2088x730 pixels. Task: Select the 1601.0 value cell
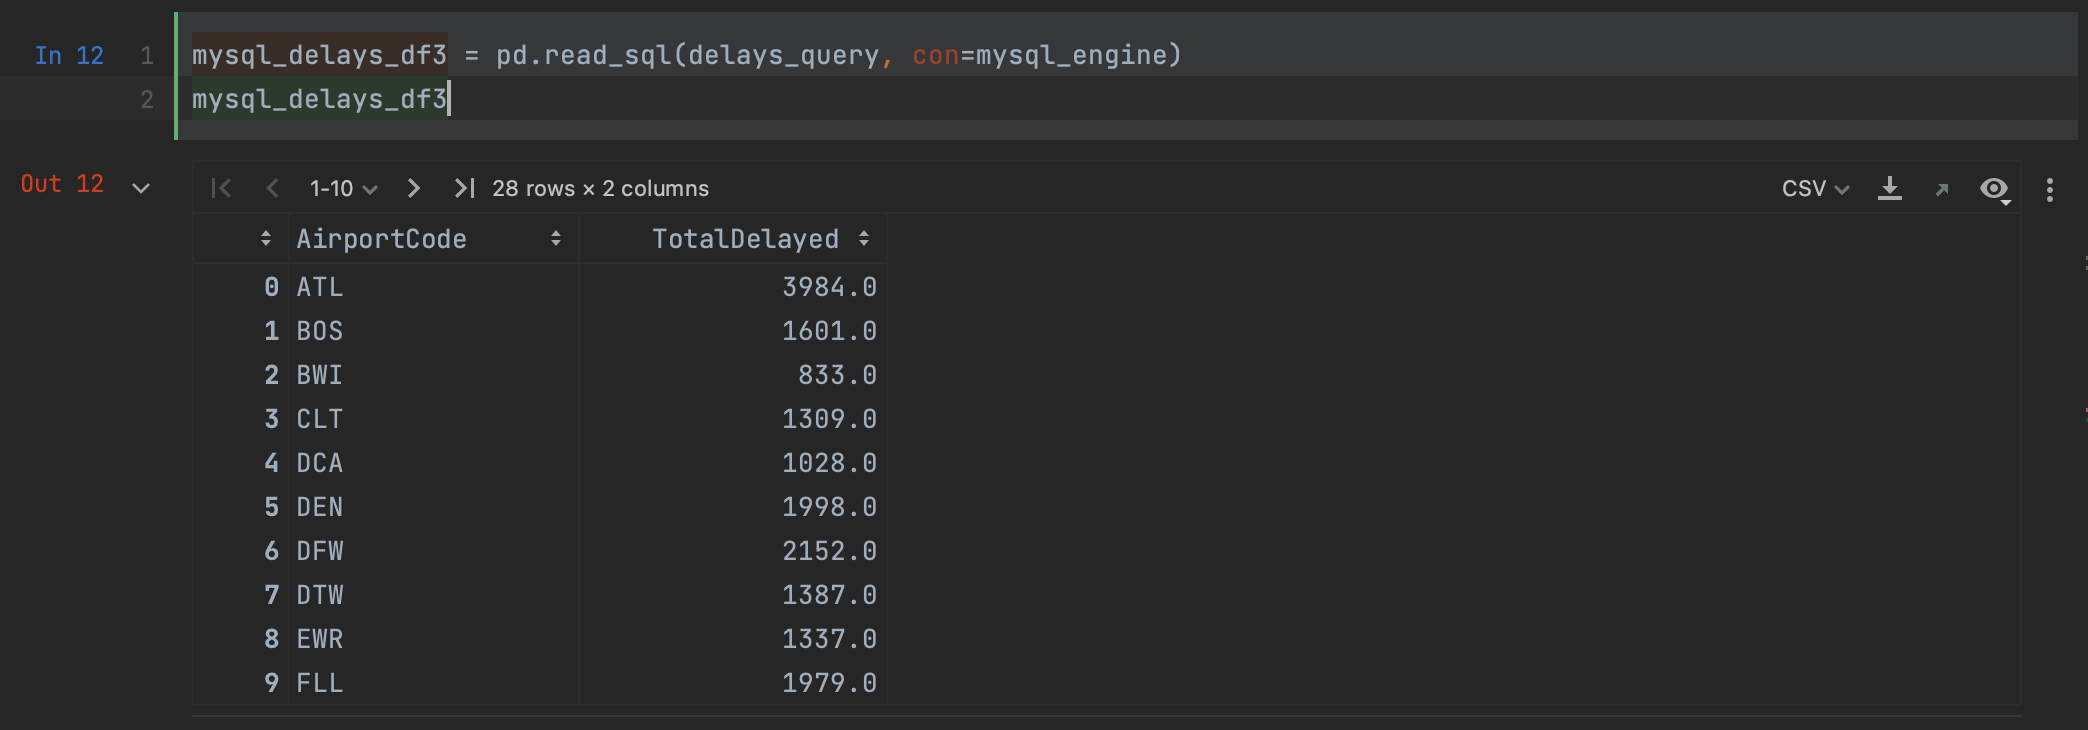tap(733, 331)
